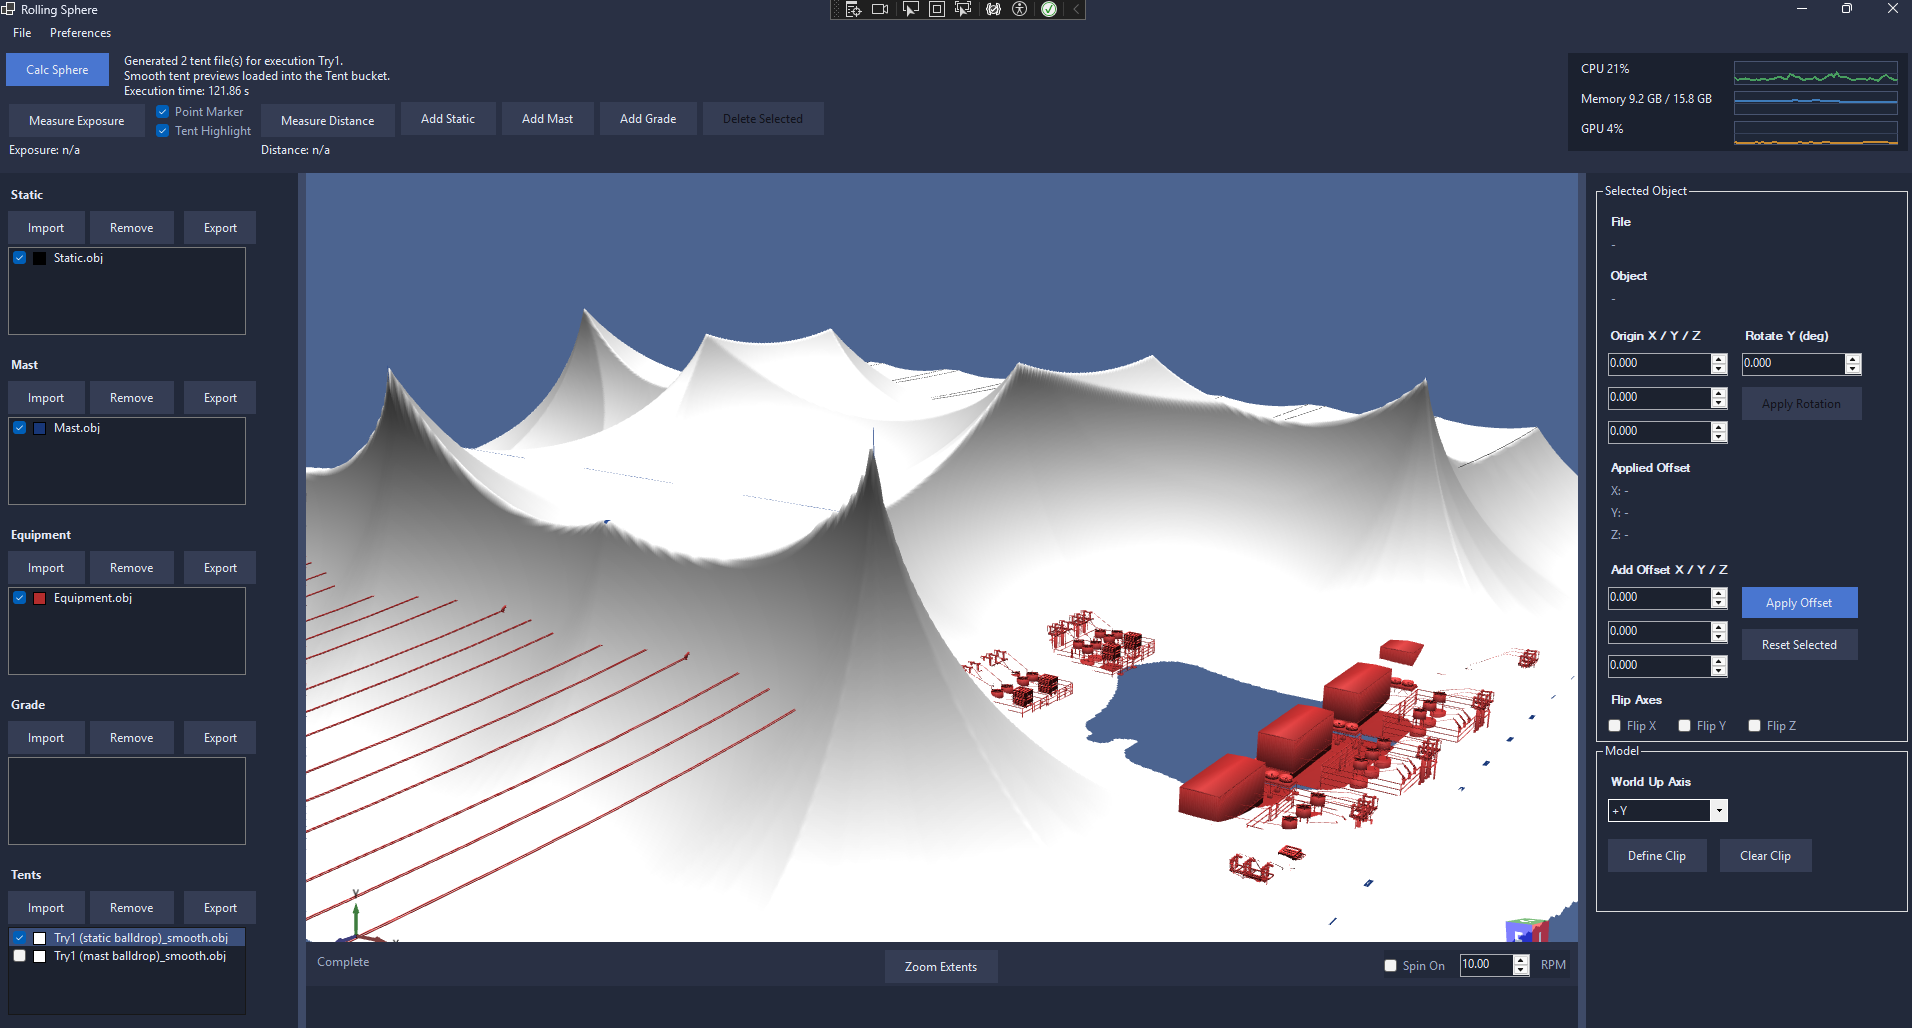Click the orientation cube in the 3D viewport
This screenshot has height=1028, width=1912.
(1527, 930)
